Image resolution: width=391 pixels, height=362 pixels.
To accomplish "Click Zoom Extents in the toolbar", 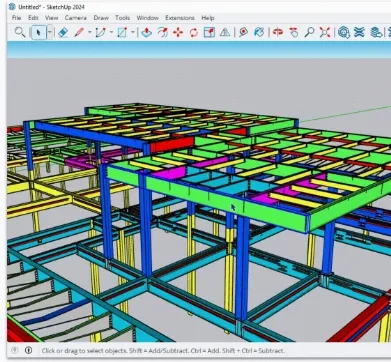I will pyautogui.click(x=325, y=32).
